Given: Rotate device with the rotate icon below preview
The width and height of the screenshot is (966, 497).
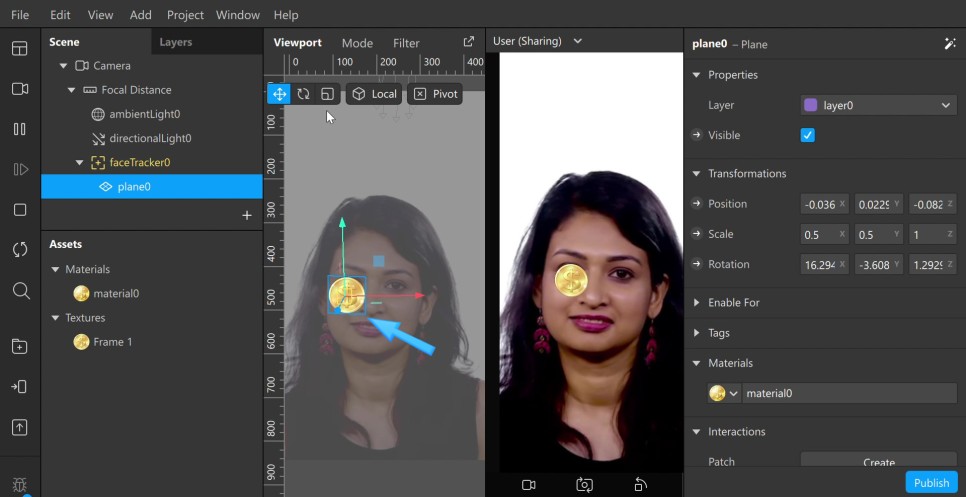Looking at the screenshot, I should click(x=640, y=485).
